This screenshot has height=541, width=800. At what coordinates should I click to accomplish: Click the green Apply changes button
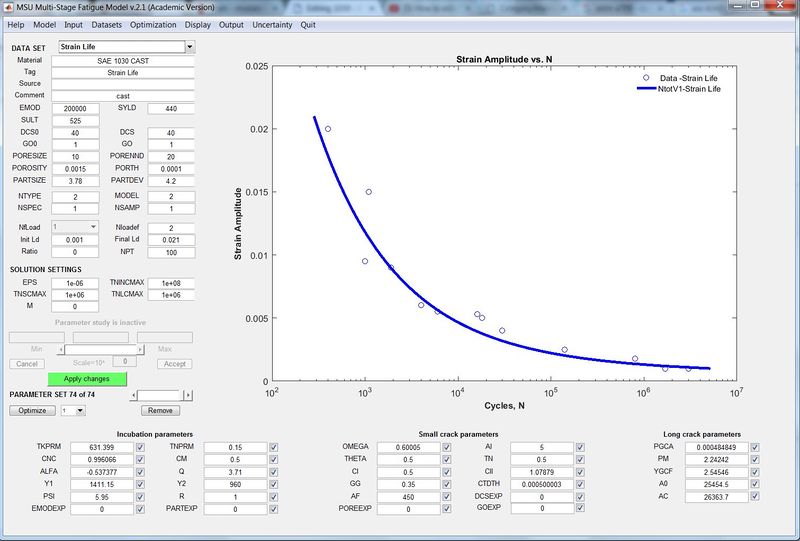88,379
